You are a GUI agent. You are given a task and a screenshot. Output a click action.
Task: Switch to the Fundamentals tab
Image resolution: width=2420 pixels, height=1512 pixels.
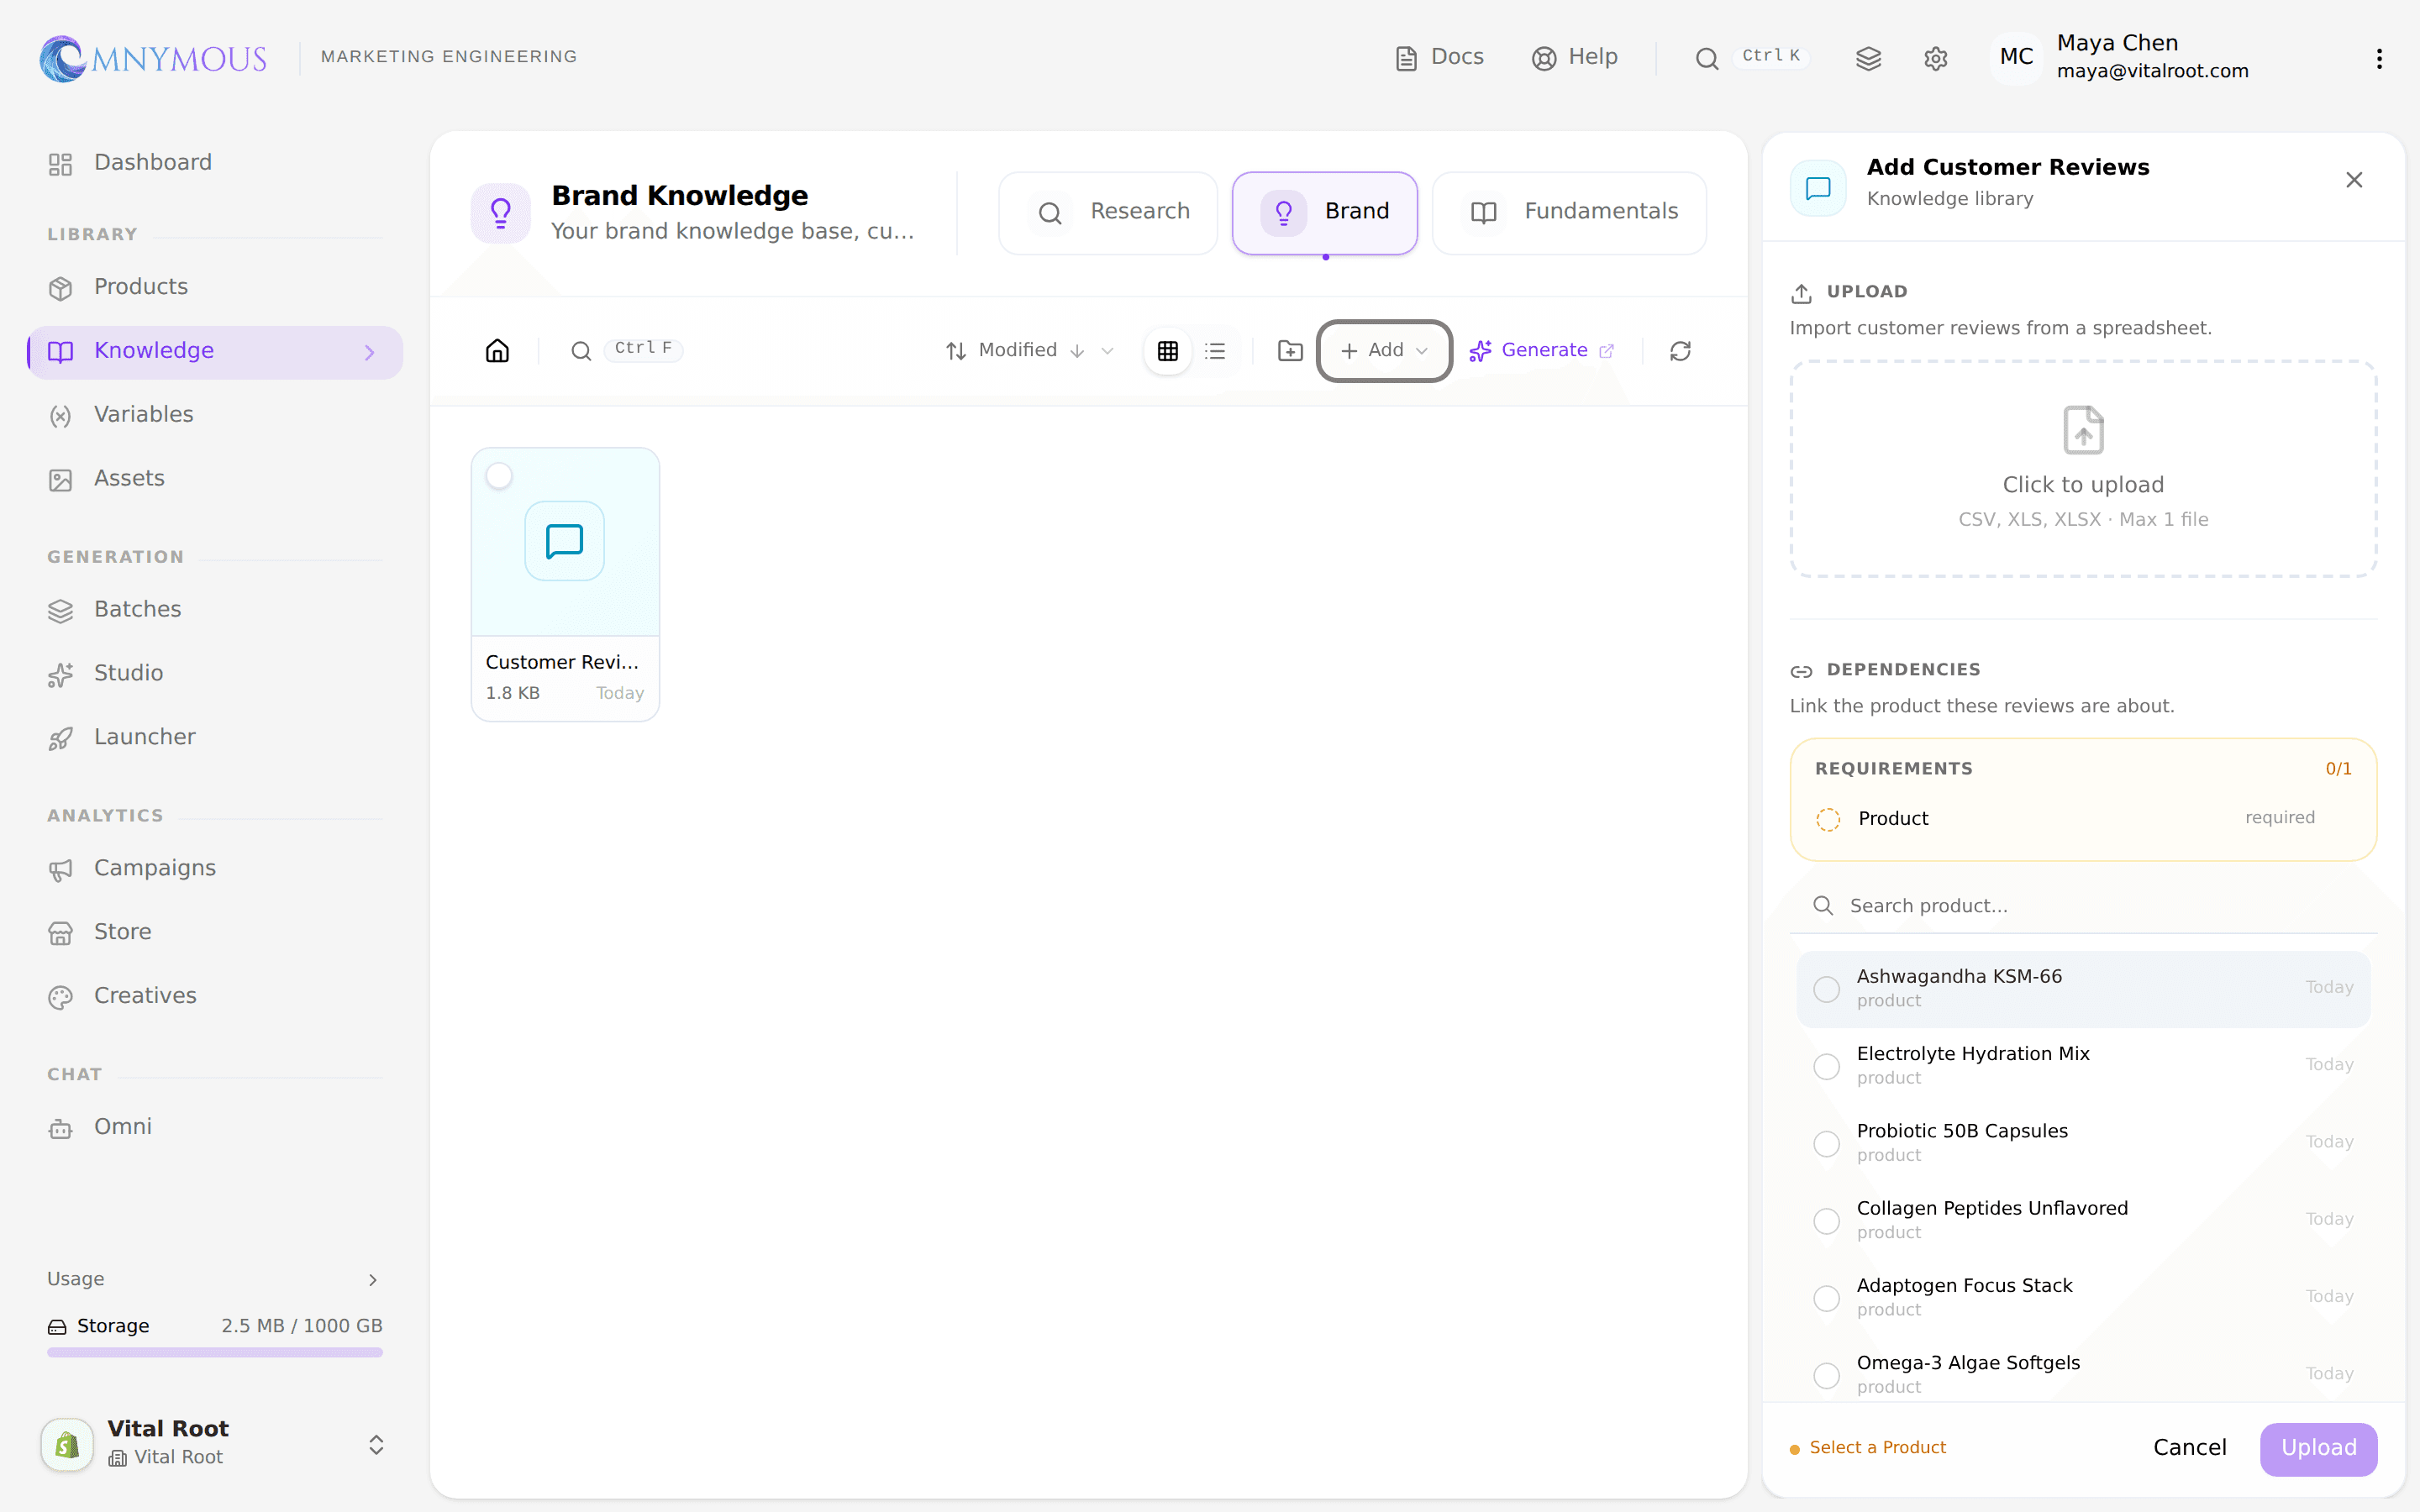coord(1569,212)
